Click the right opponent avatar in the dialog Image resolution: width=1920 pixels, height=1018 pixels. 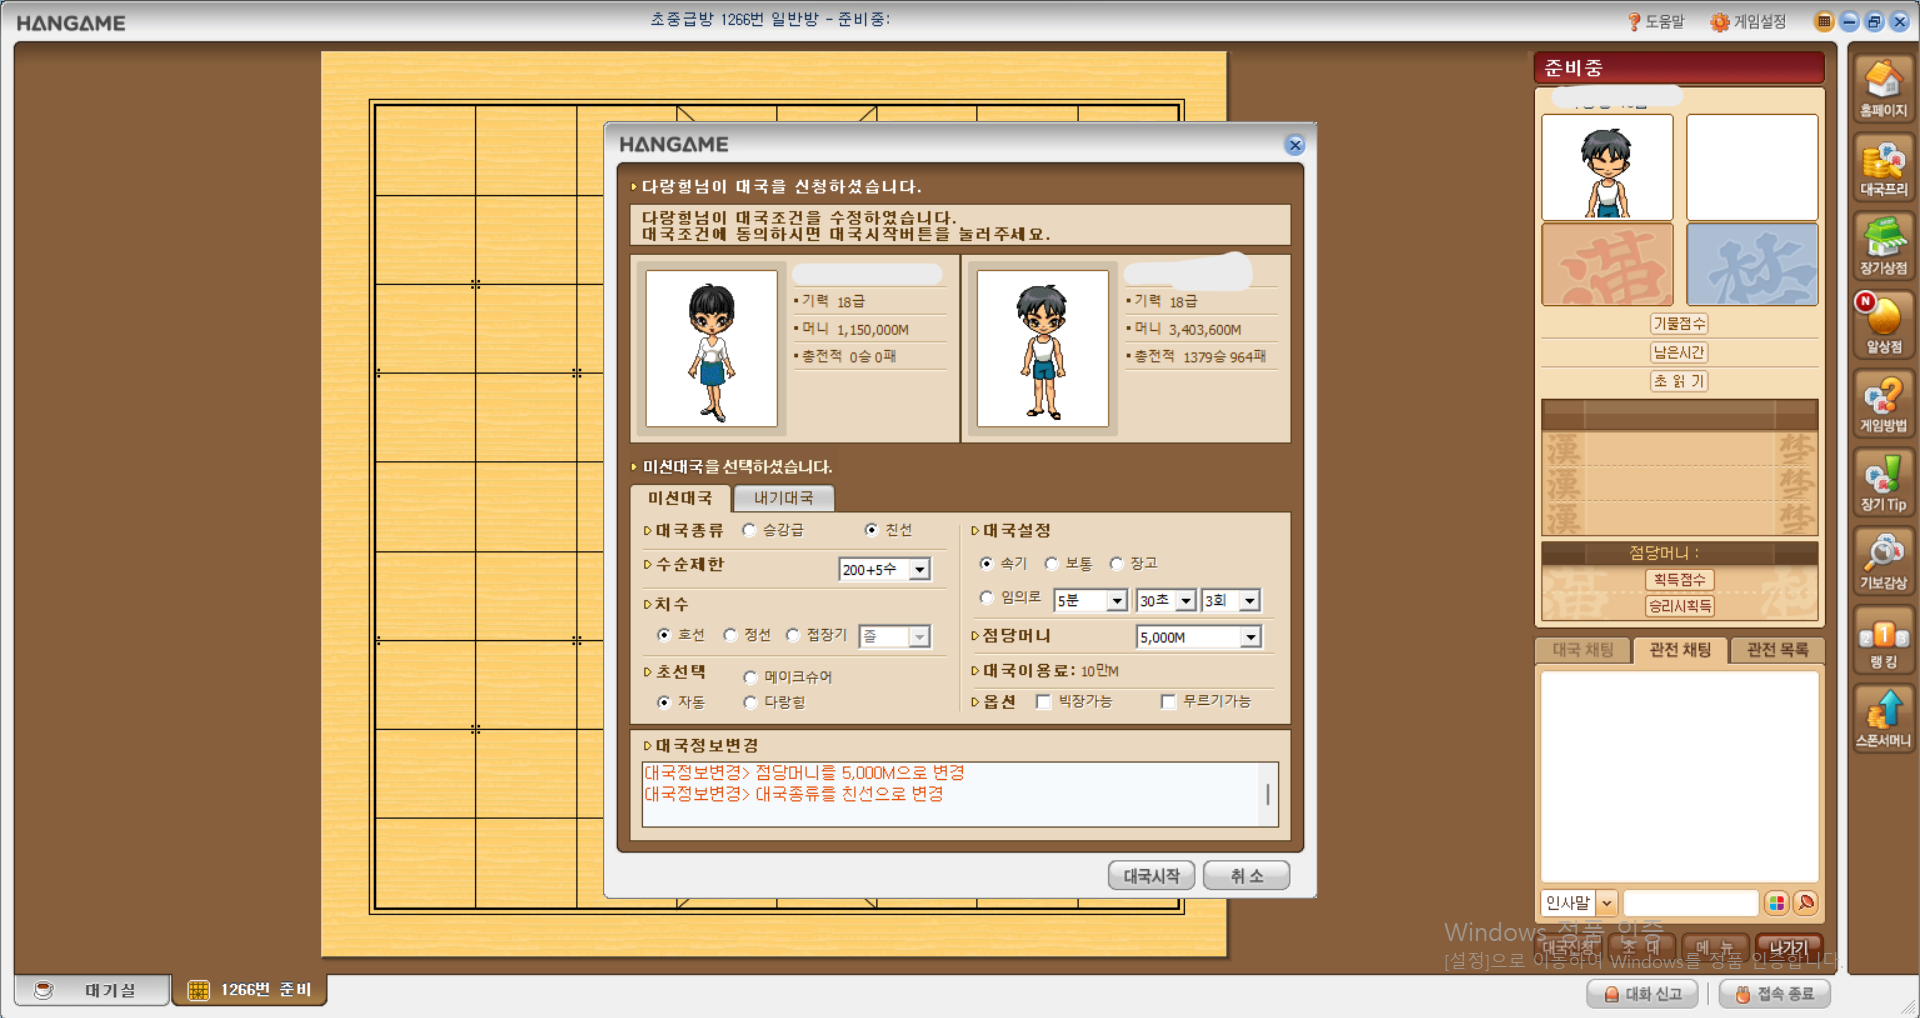(x=1043, y=348)
